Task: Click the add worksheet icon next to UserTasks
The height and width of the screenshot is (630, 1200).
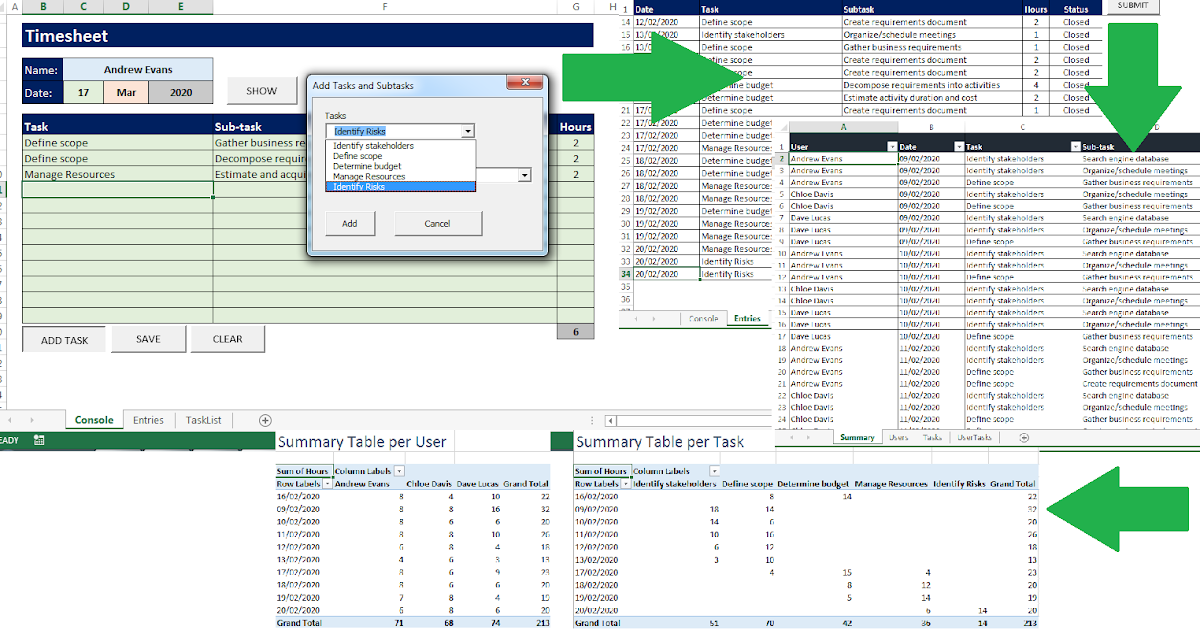Action: click(1024, 437)
